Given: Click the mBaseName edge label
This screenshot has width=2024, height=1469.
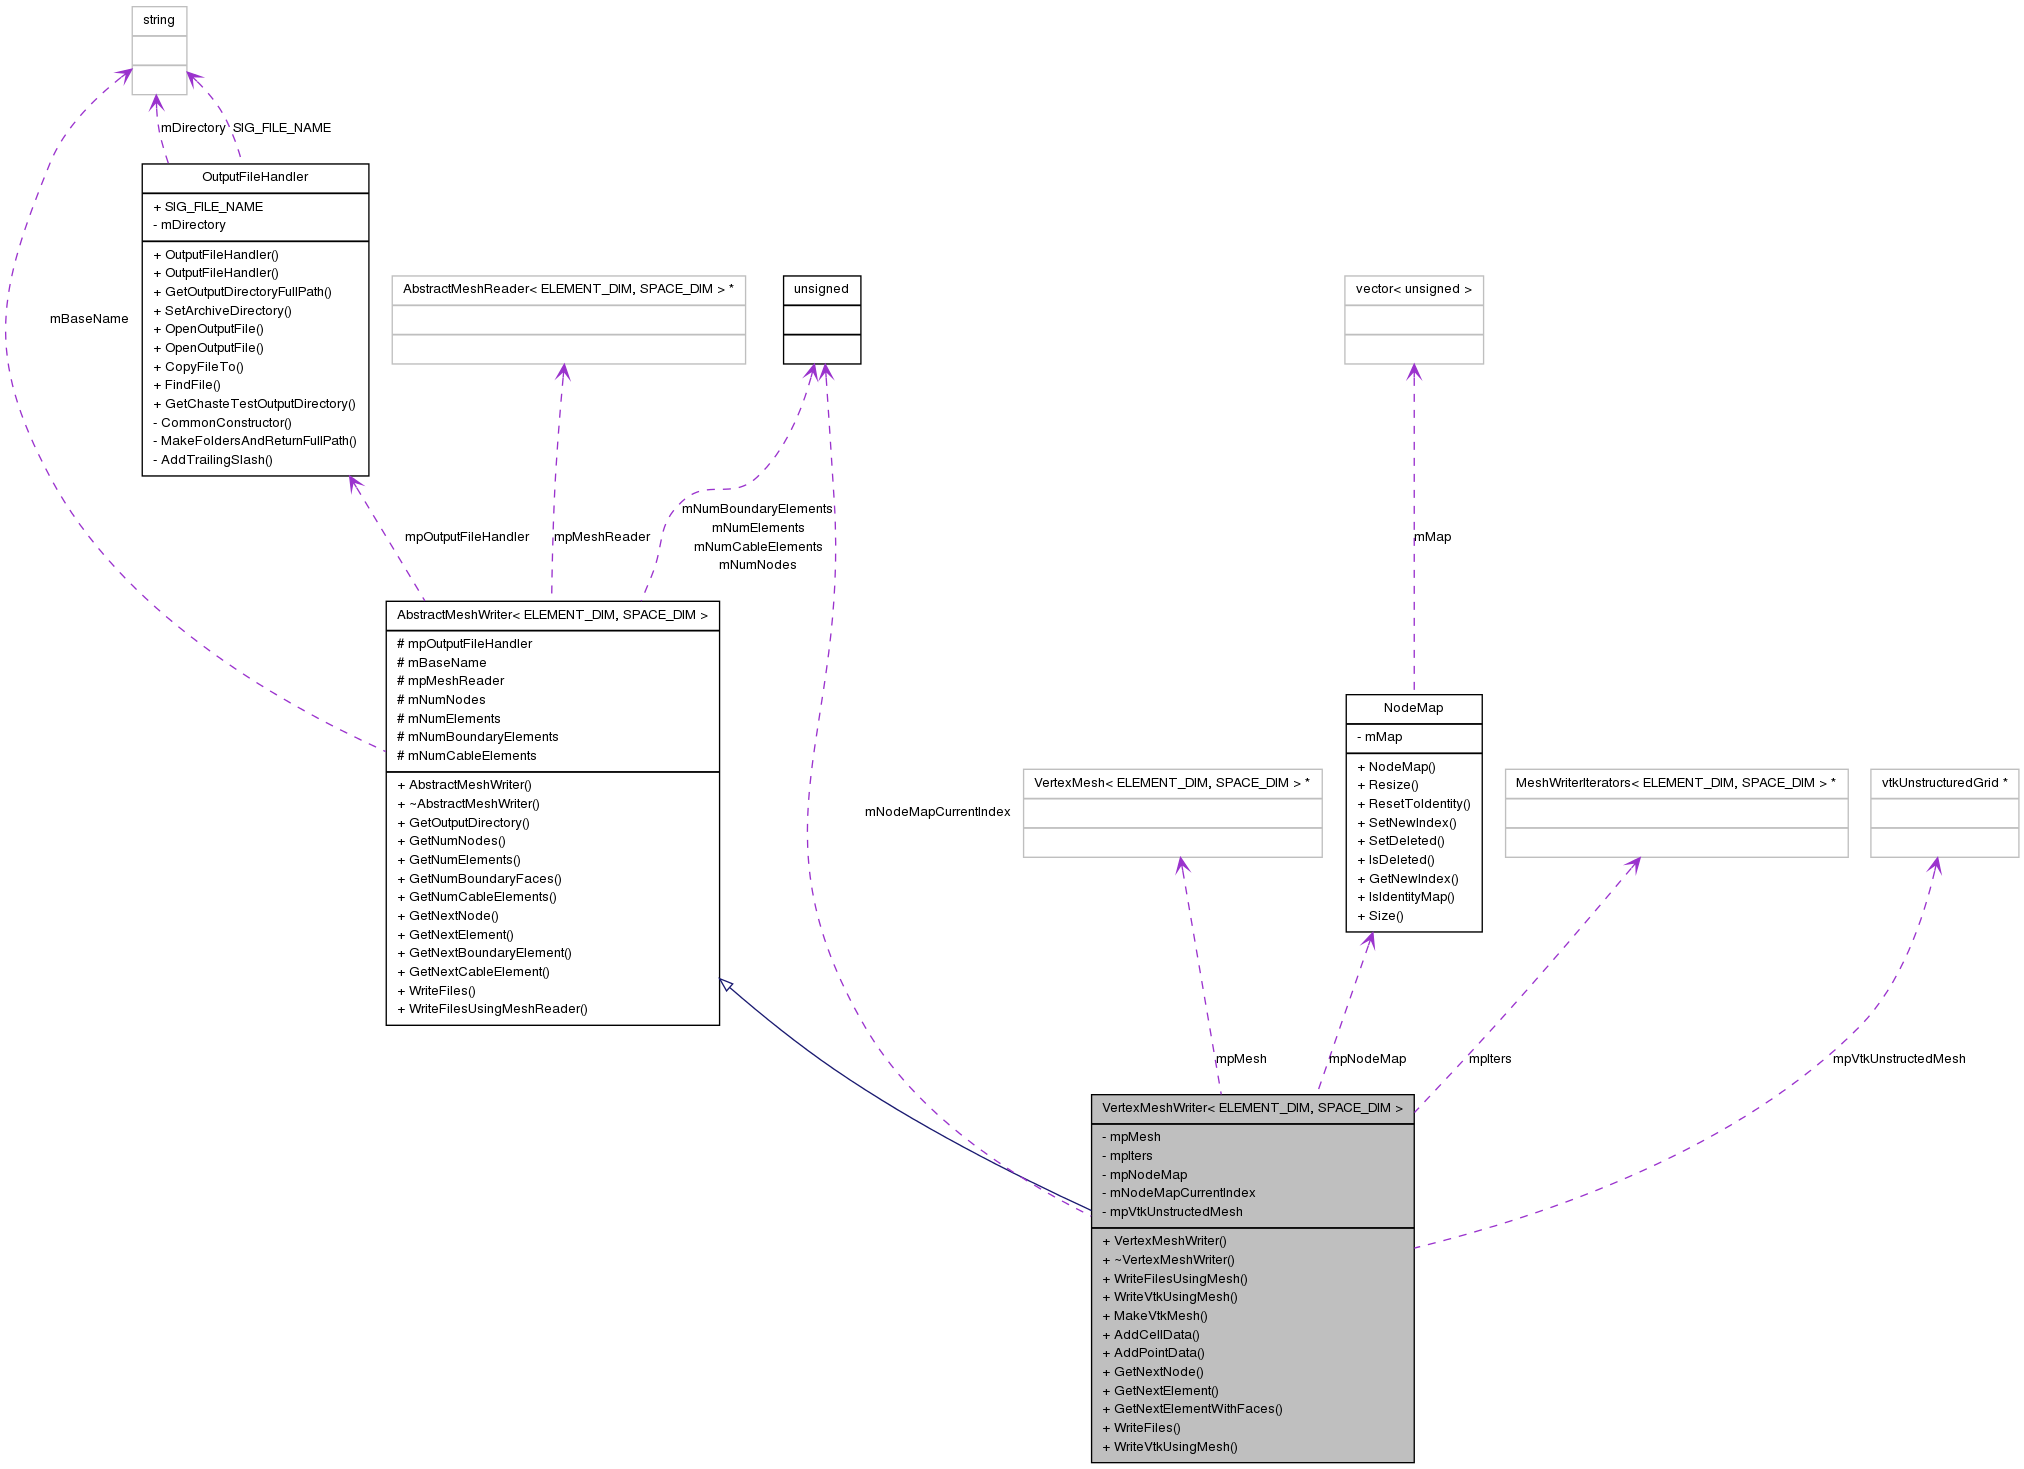Looking at the screenshot, I should click(x=89, y=319).
